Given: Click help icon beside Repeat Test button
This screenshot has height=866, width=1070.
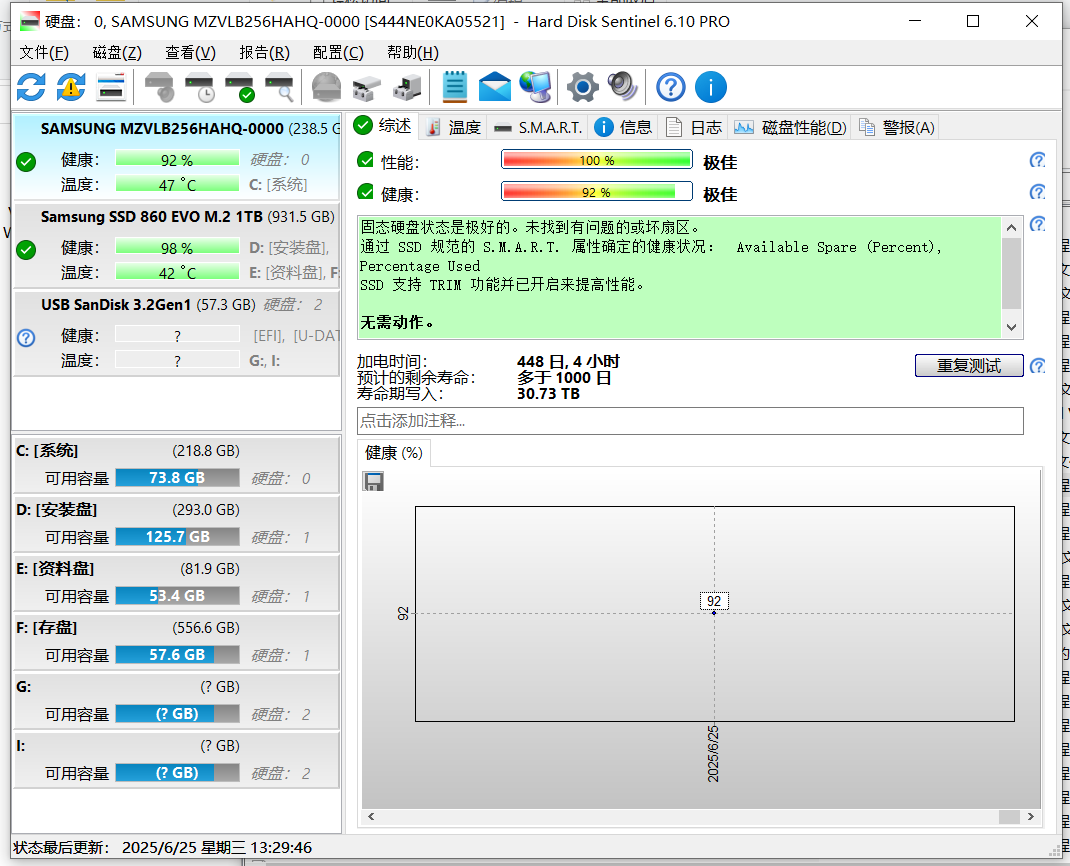Looking at the screenshot, I should coord(1037,366).
